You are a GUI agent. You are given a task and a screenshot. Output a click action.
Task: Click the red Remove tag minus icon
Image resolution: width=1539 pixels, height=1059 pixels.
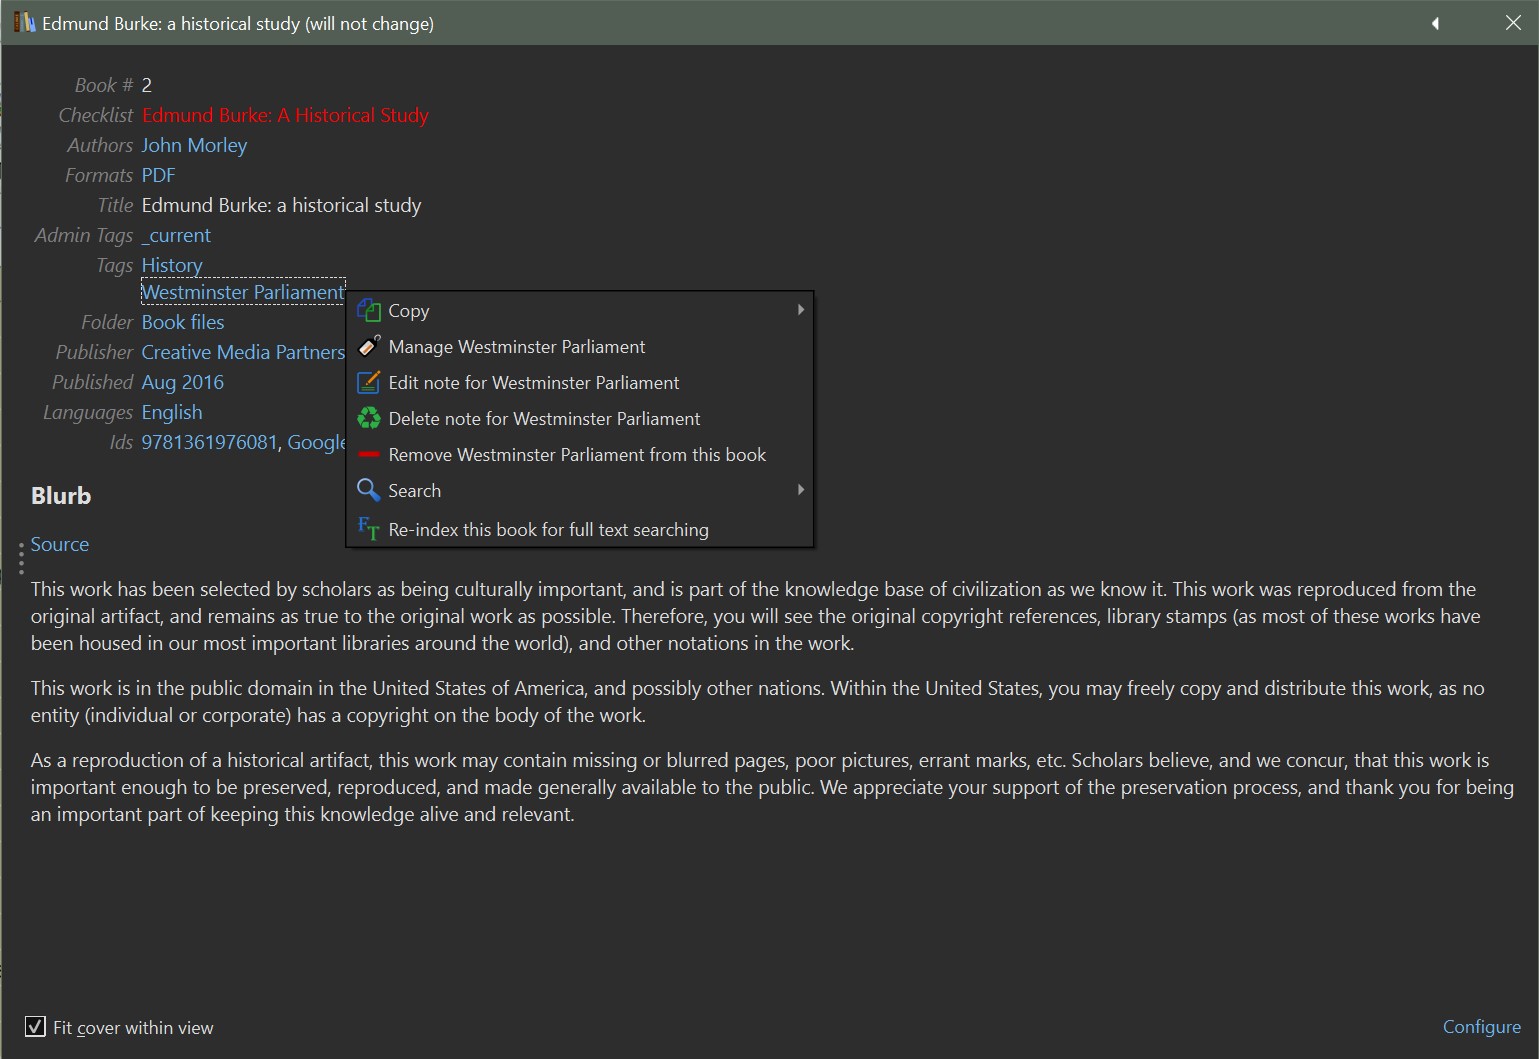(369, 455)
